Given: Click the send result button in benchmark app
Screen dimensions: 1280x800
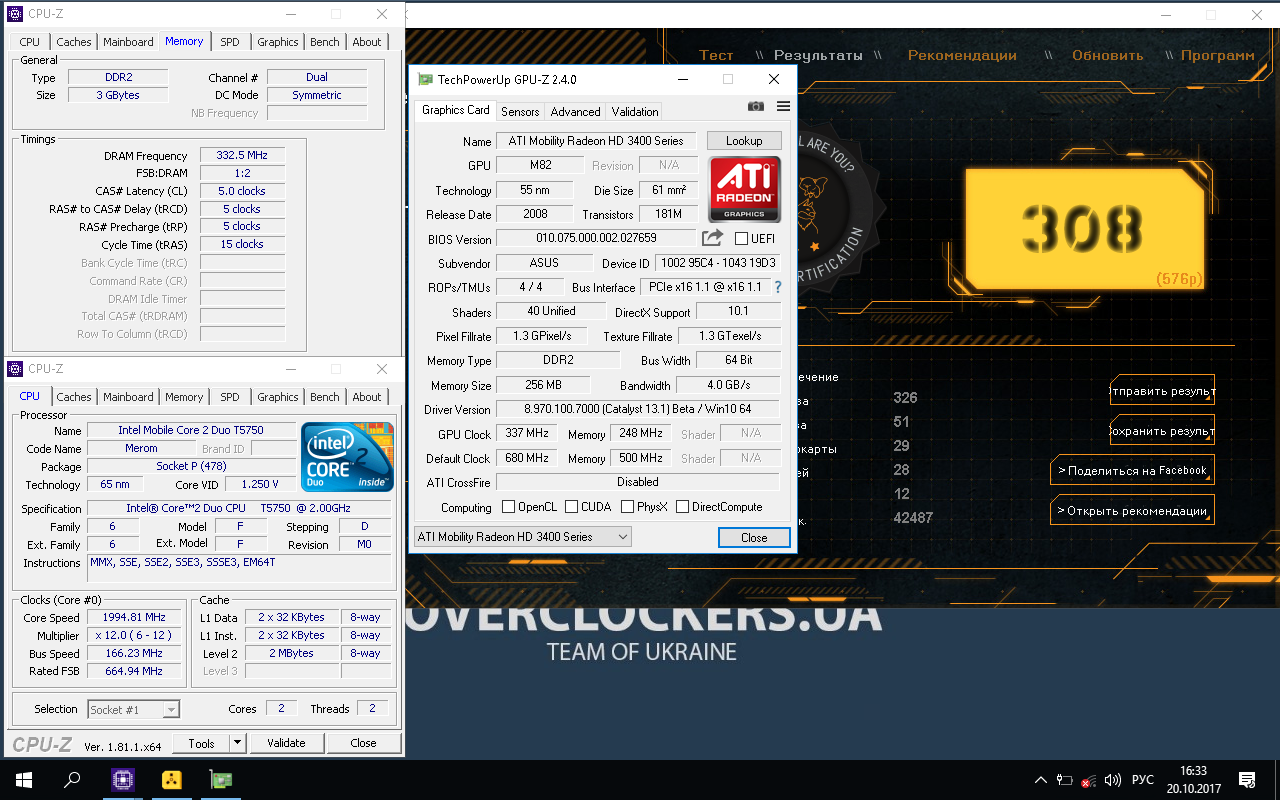Looking at the screenshot, I should (1162, 392).
